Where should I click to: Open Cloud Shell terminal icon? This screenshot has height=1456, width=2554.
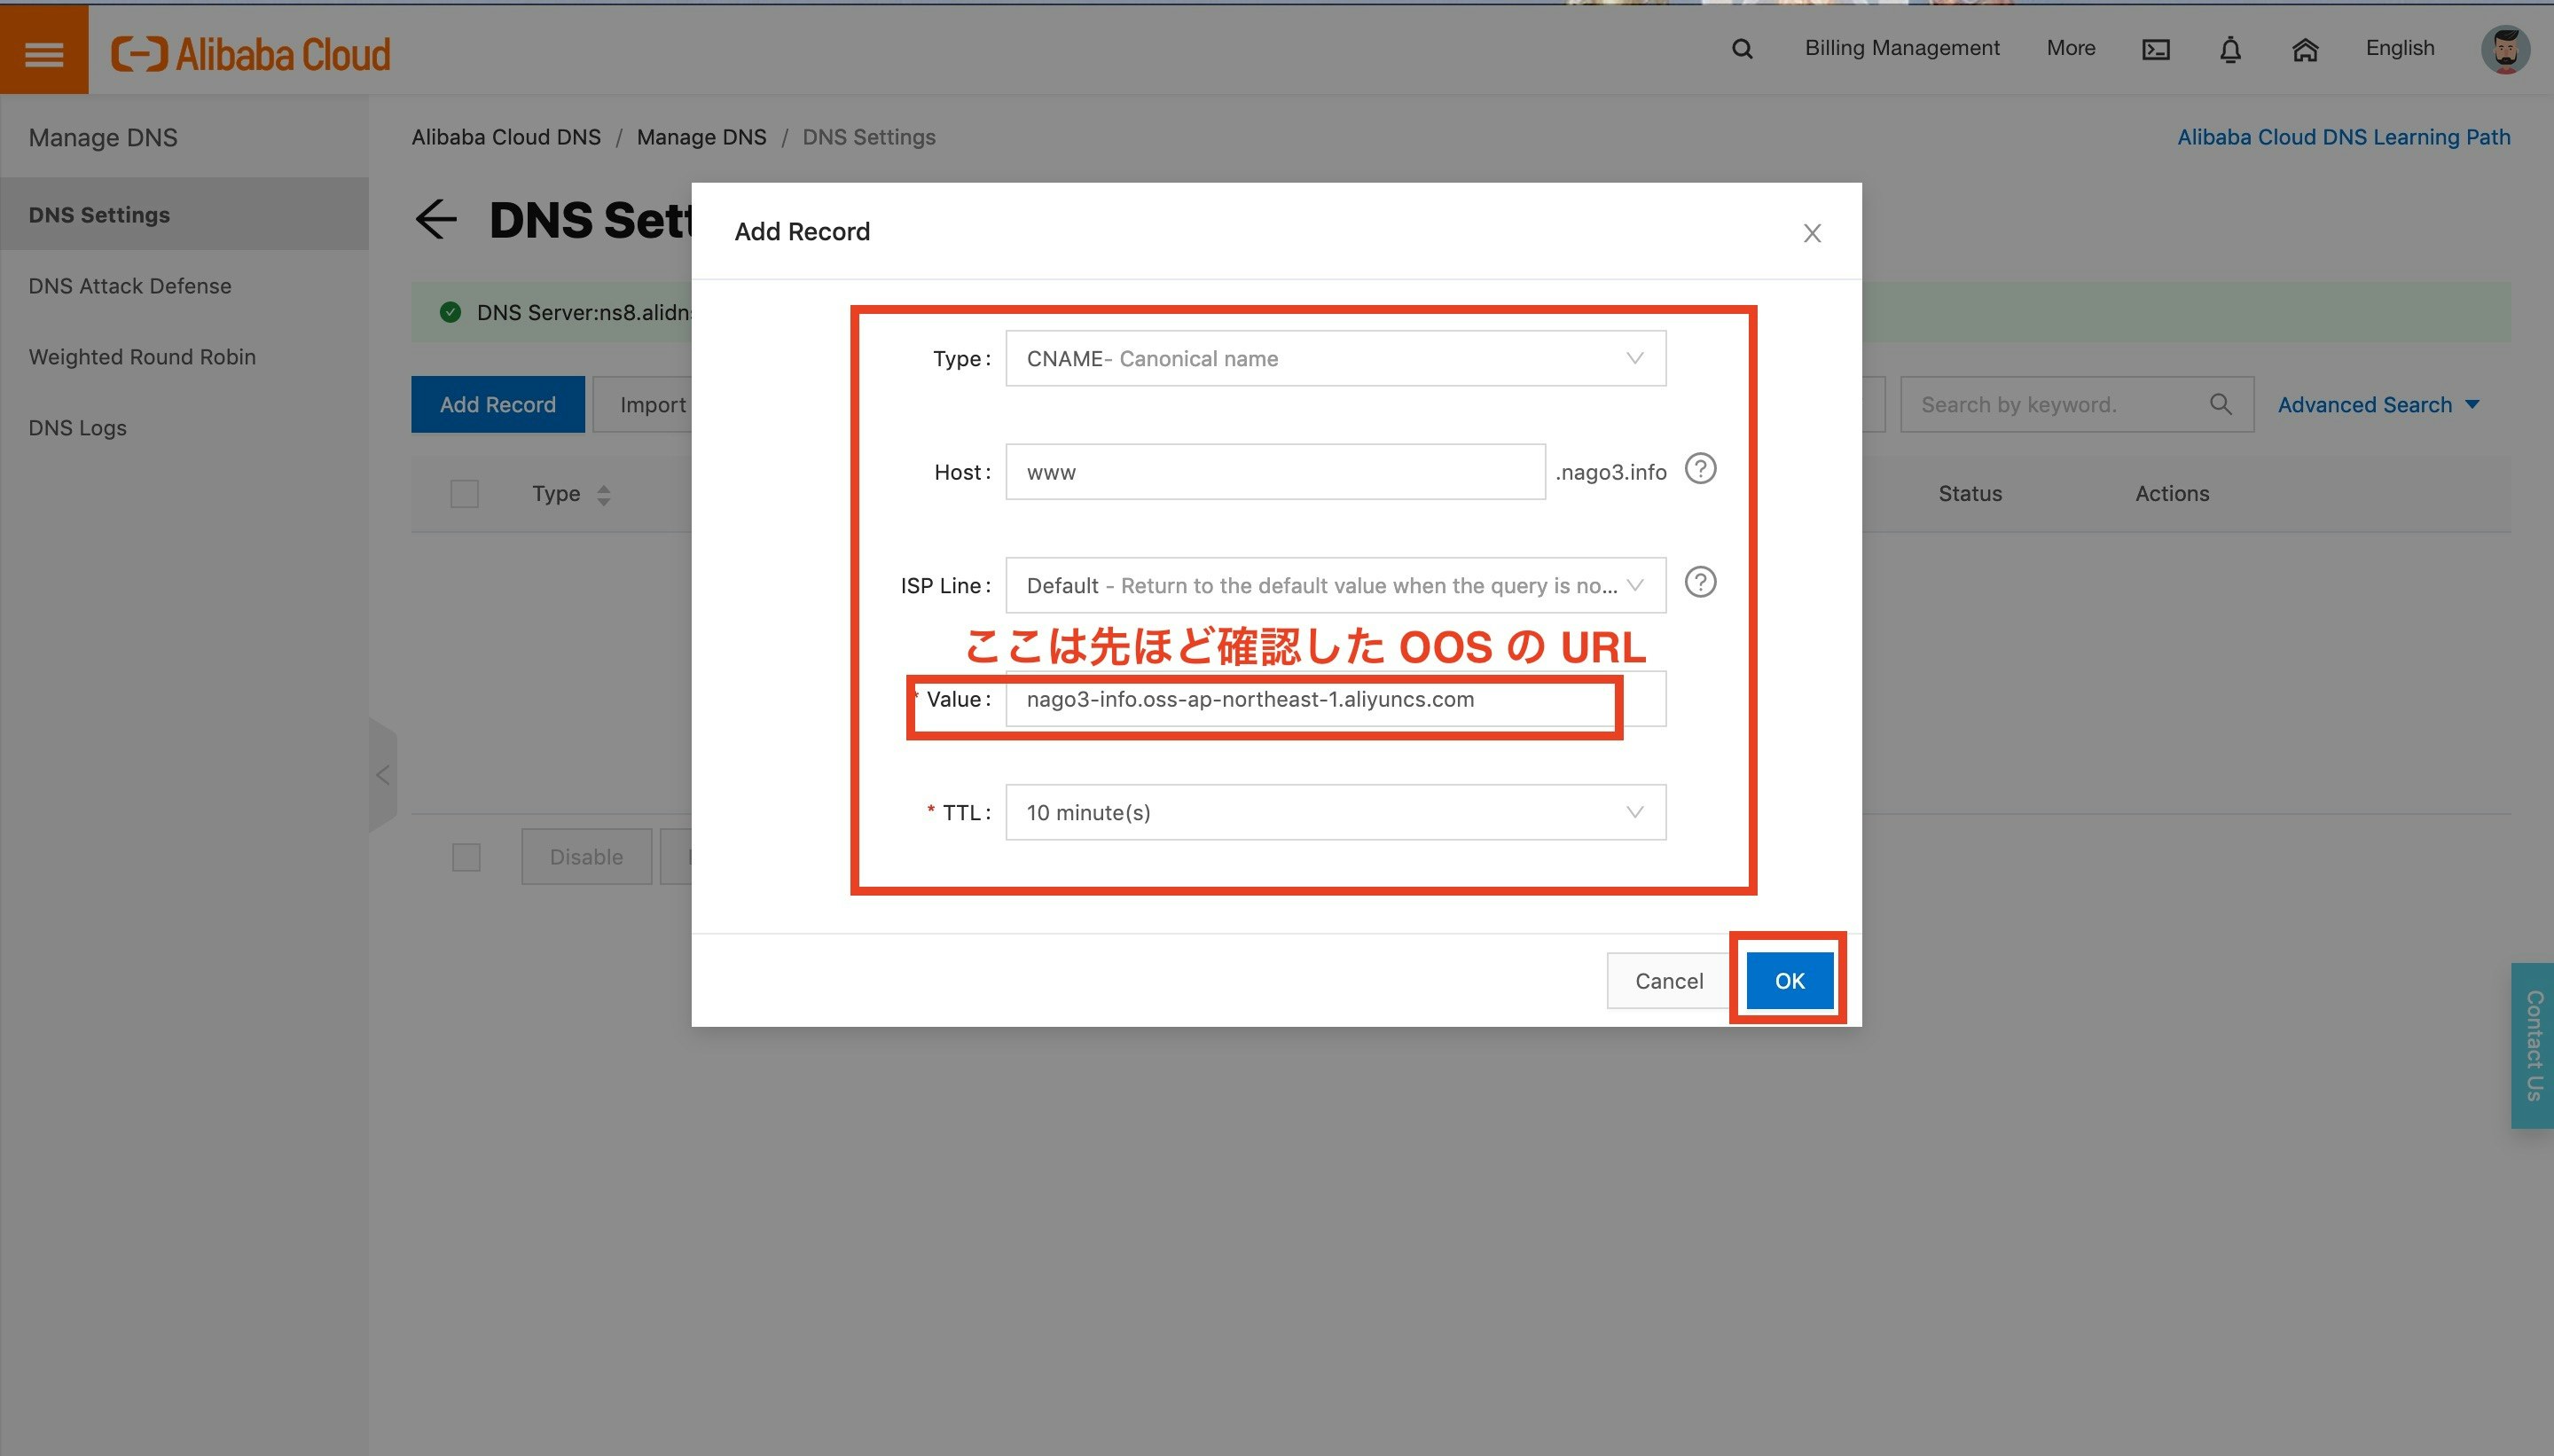[2156, 49]
